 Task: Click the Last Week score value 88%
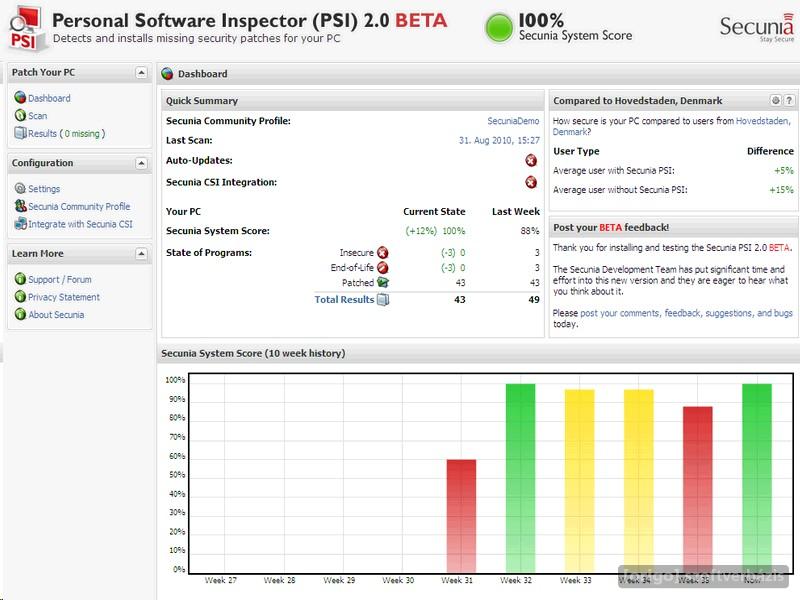[530, 231]
